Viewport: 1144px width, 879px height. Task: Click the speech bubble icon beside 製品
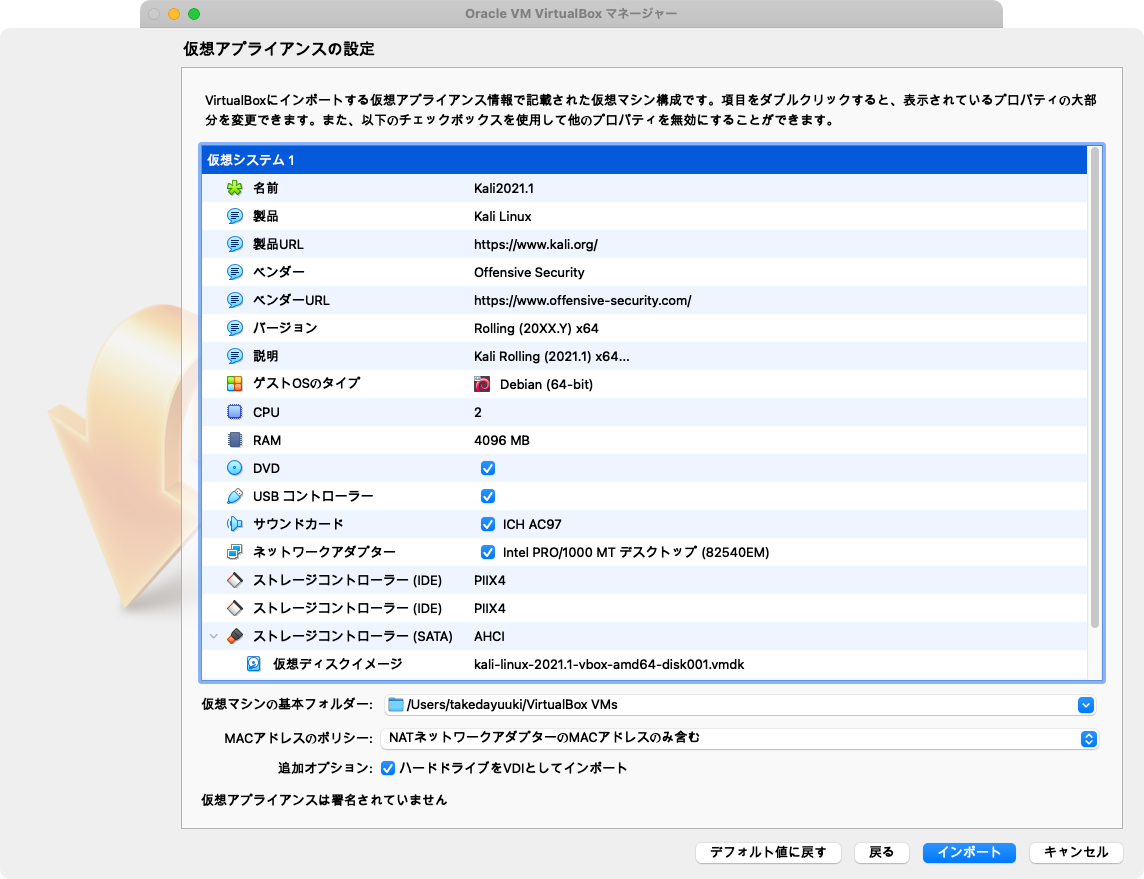234,216
